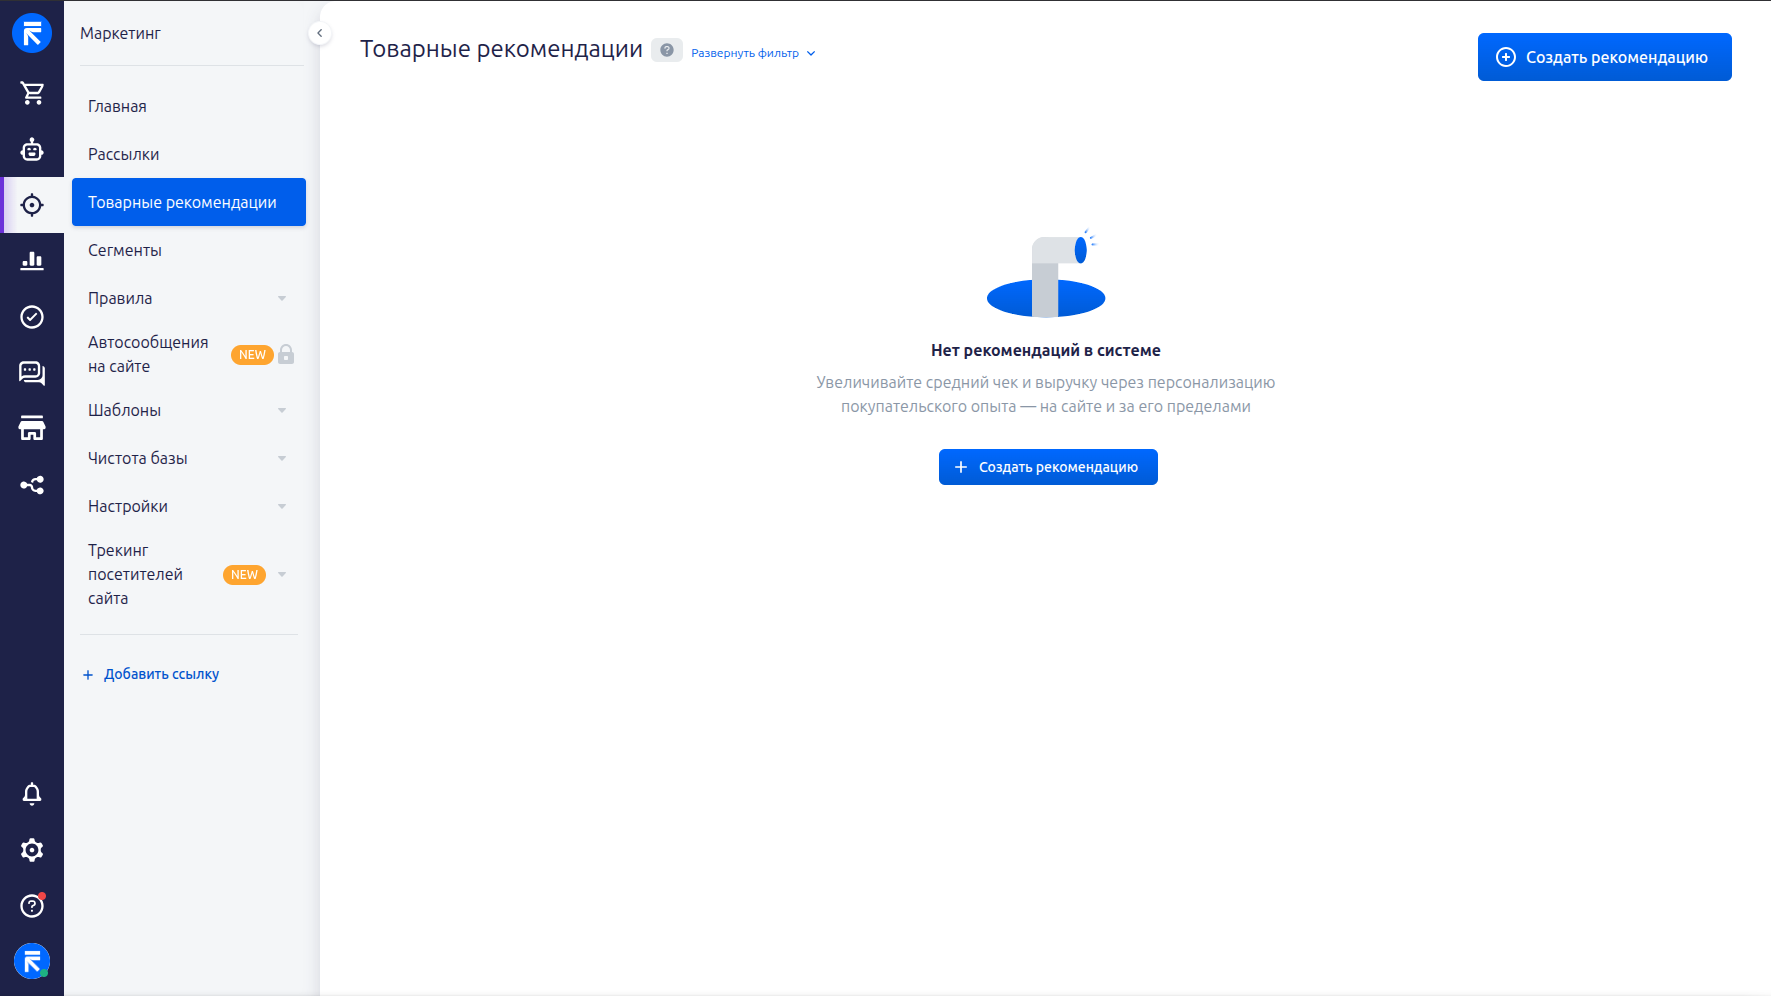The width and height of the screenshot is (1771, 996).
Task: Open the chat messages icon
Action: (x=32, y=373)
